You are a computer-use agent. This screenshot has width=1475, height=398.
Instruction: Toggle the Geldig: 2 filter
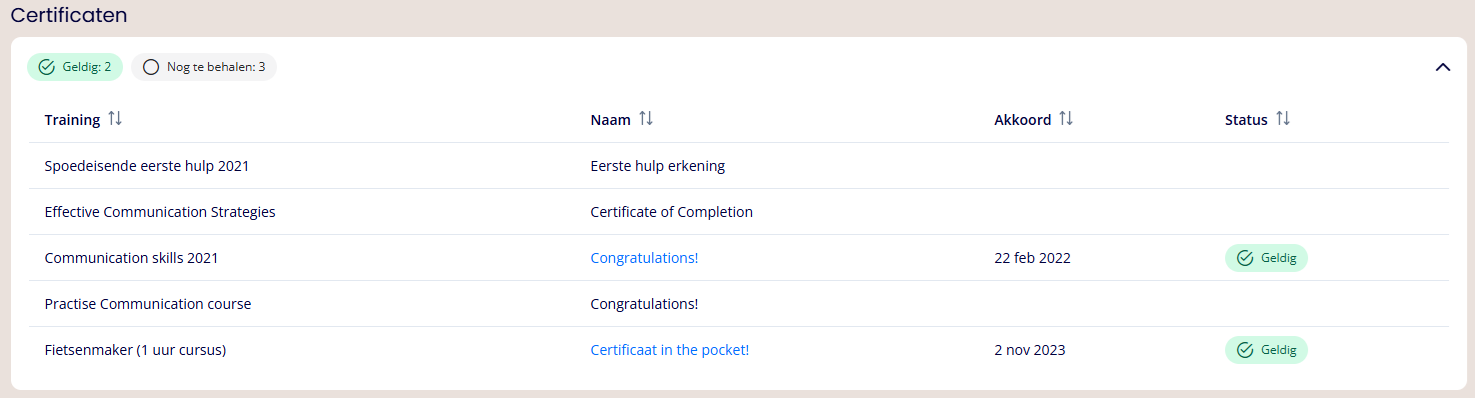click(x=75, y=67)
